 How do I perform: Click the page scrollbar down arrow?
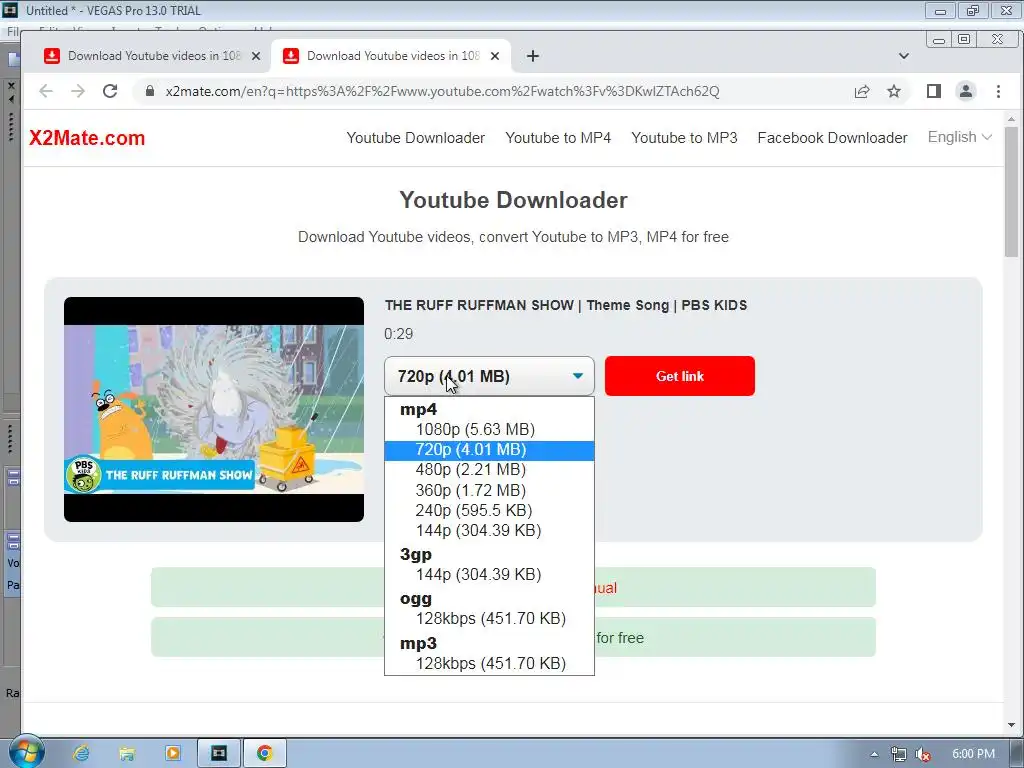1011,724
